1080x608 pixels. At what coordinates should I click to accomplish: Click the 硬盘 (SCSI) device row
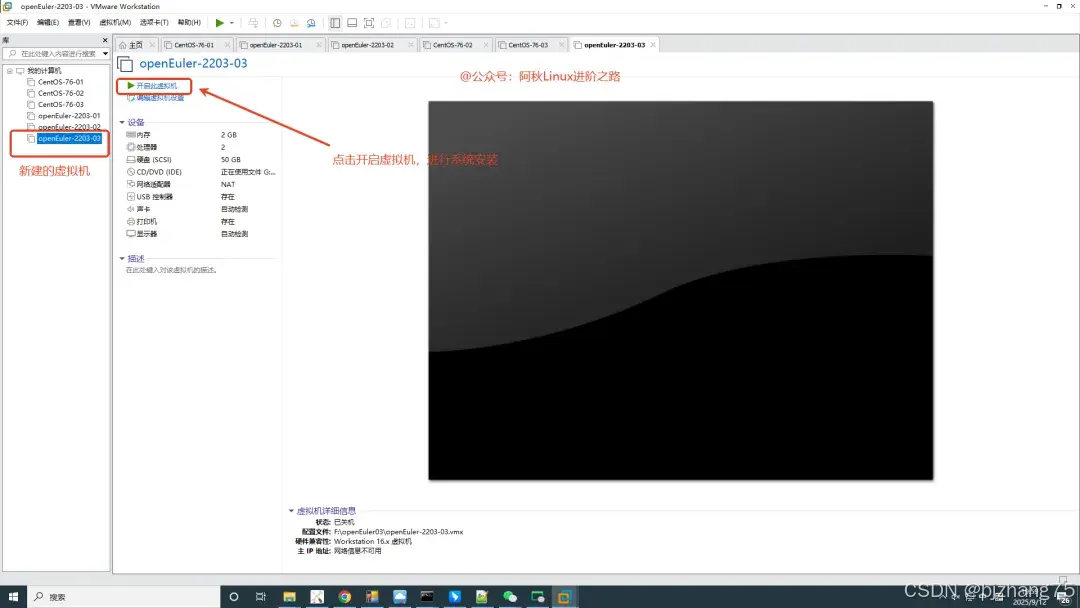(201, 160)
